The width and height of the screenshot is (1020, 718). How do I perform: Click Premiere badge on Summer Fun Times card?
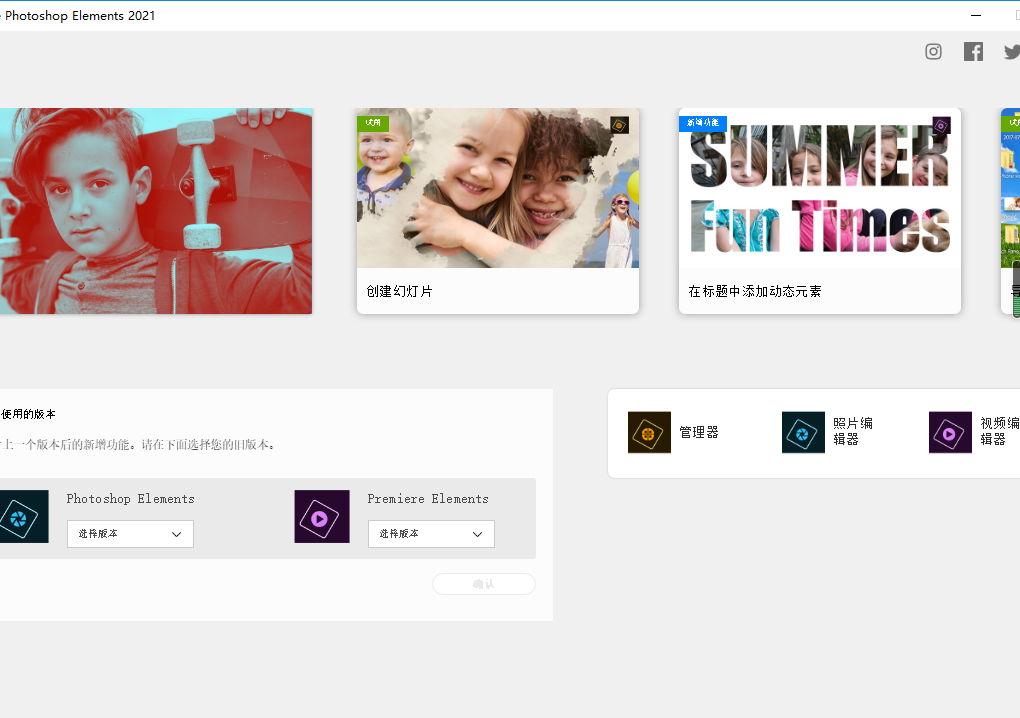point(941,125)
